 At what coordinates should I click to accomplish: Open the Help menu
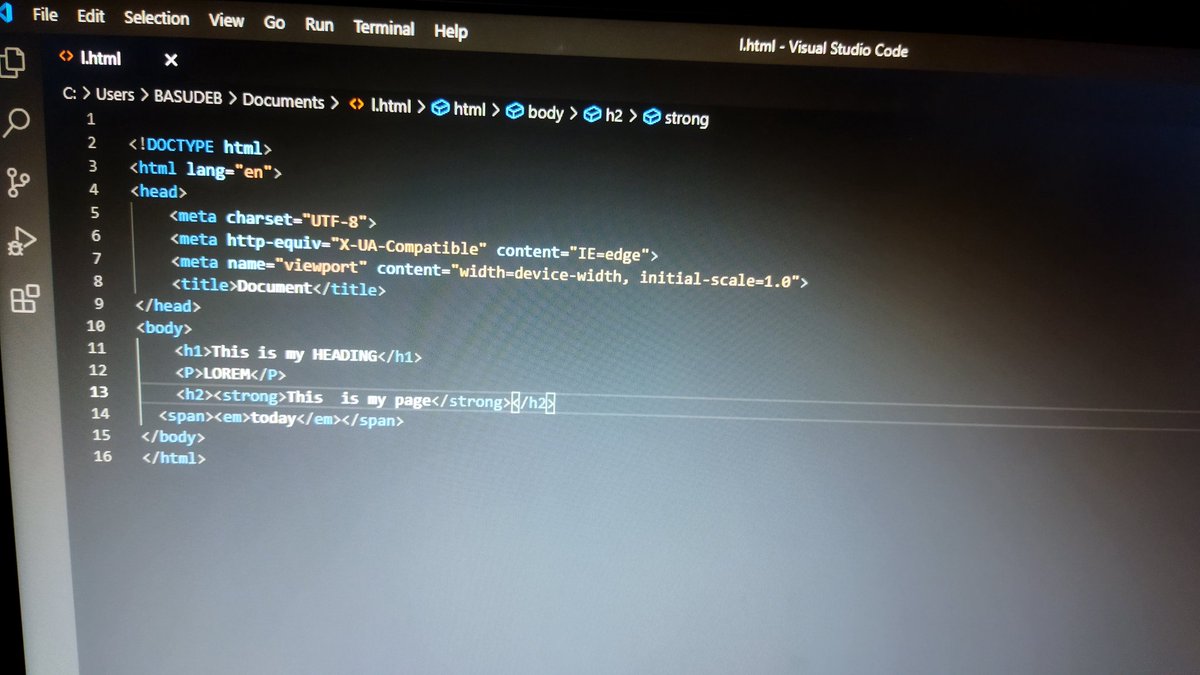[451, 31]
